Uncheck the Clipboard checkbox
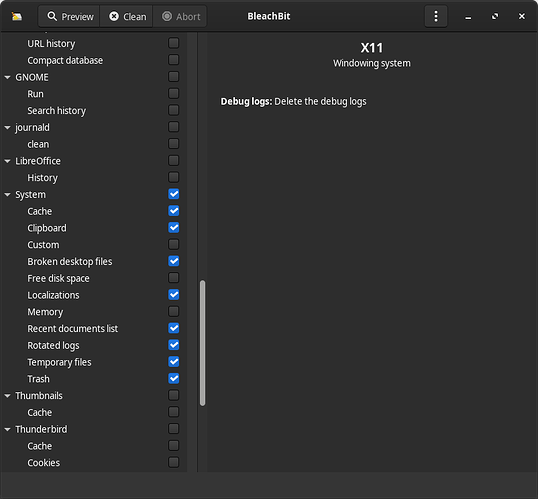 pyautogui.click(x=174, y=228)
